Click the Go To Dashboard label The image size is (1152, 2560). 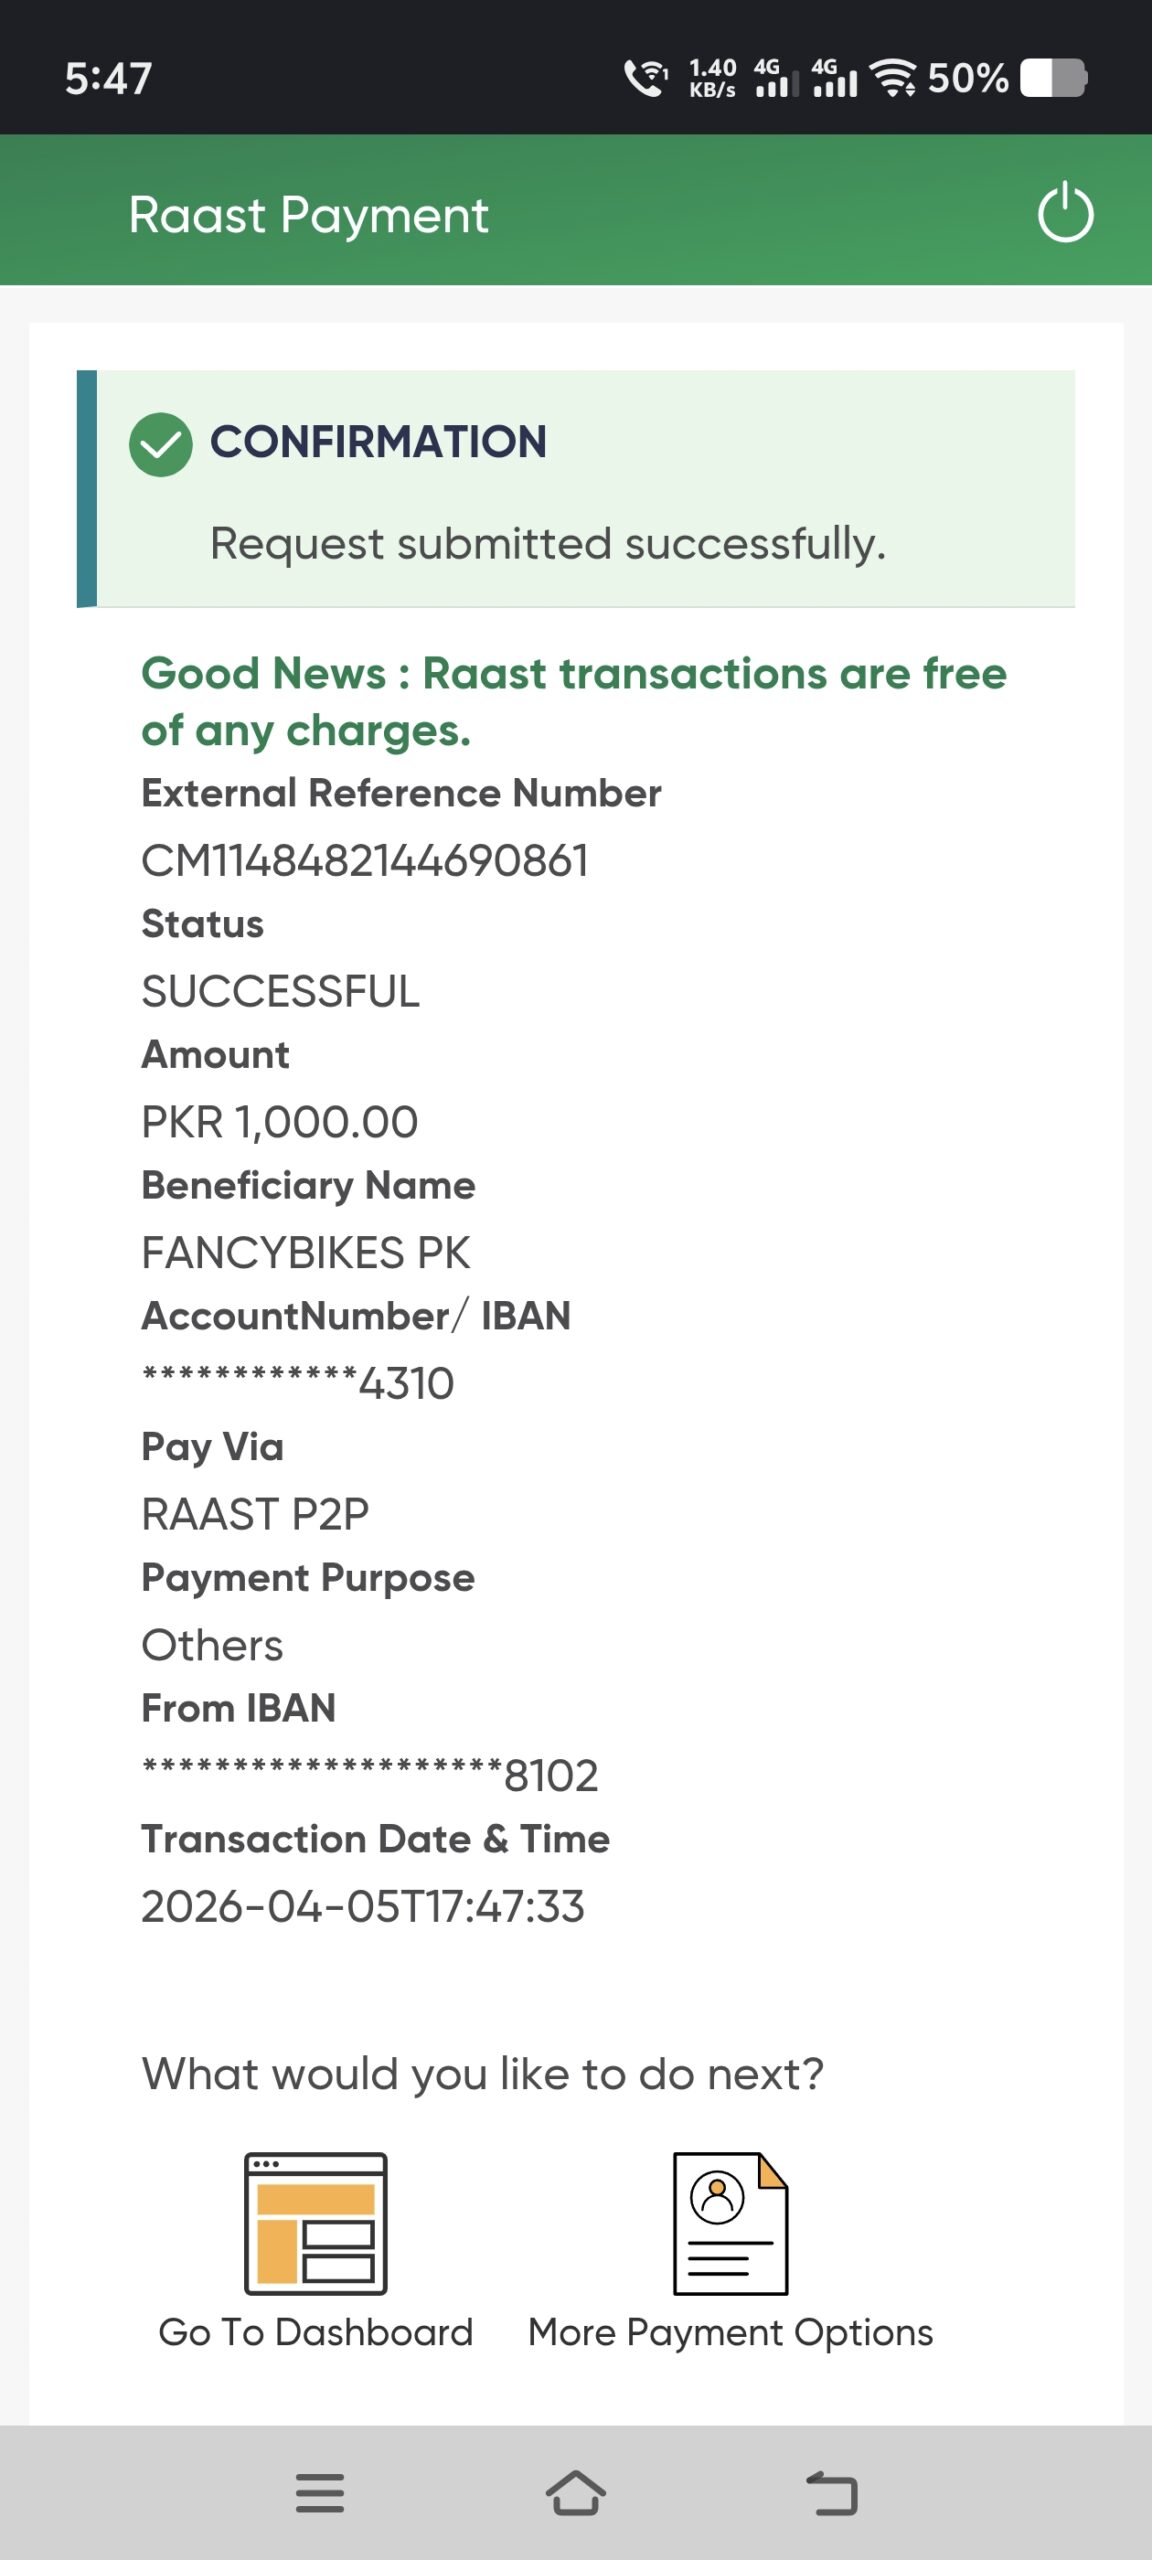click(316, 2332)
